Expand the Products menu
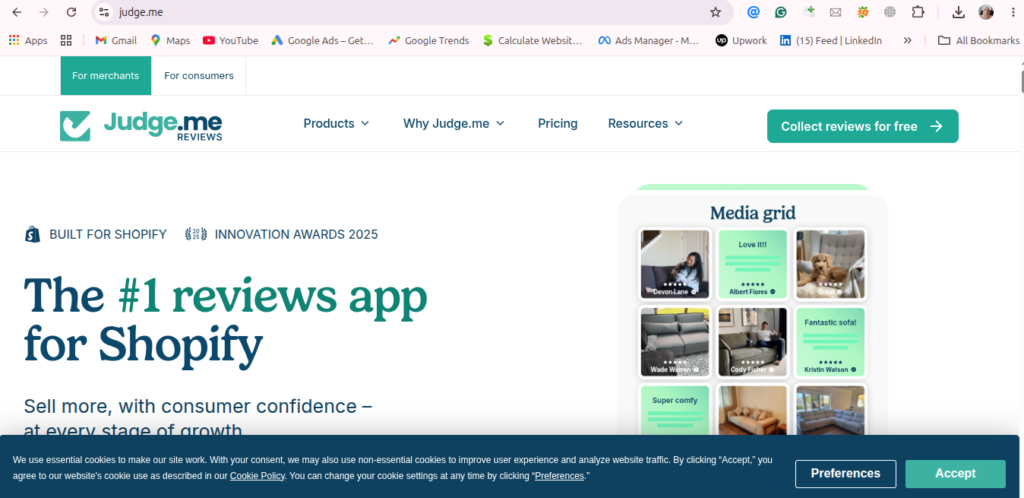Image resolution: width=1024 pixels, height=498 pixels. [x=336, y=123]
